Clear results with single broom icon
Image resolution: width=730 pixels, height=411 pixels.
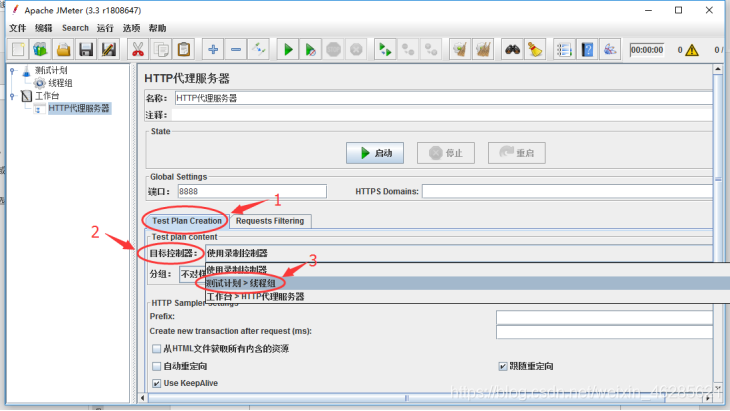click(x=460, y=49)
